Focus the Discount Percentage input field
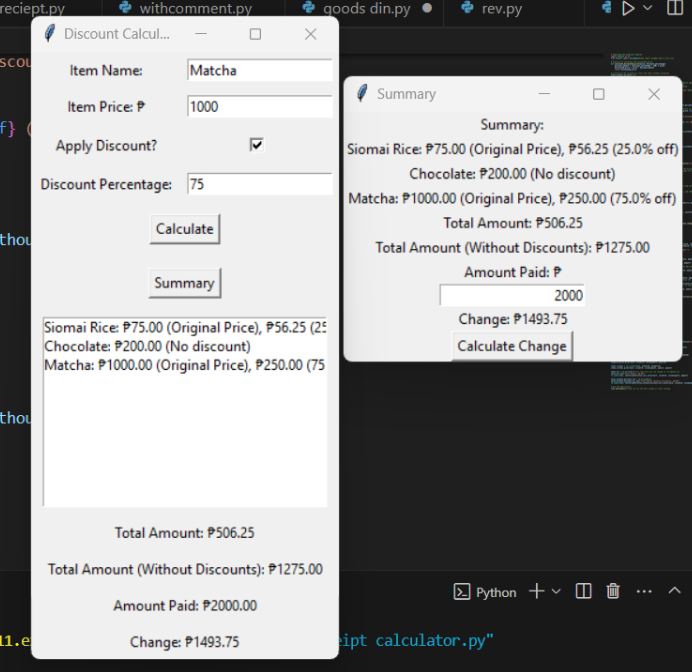The height and width of the screenshot is (672, 692). pos(259,184)
